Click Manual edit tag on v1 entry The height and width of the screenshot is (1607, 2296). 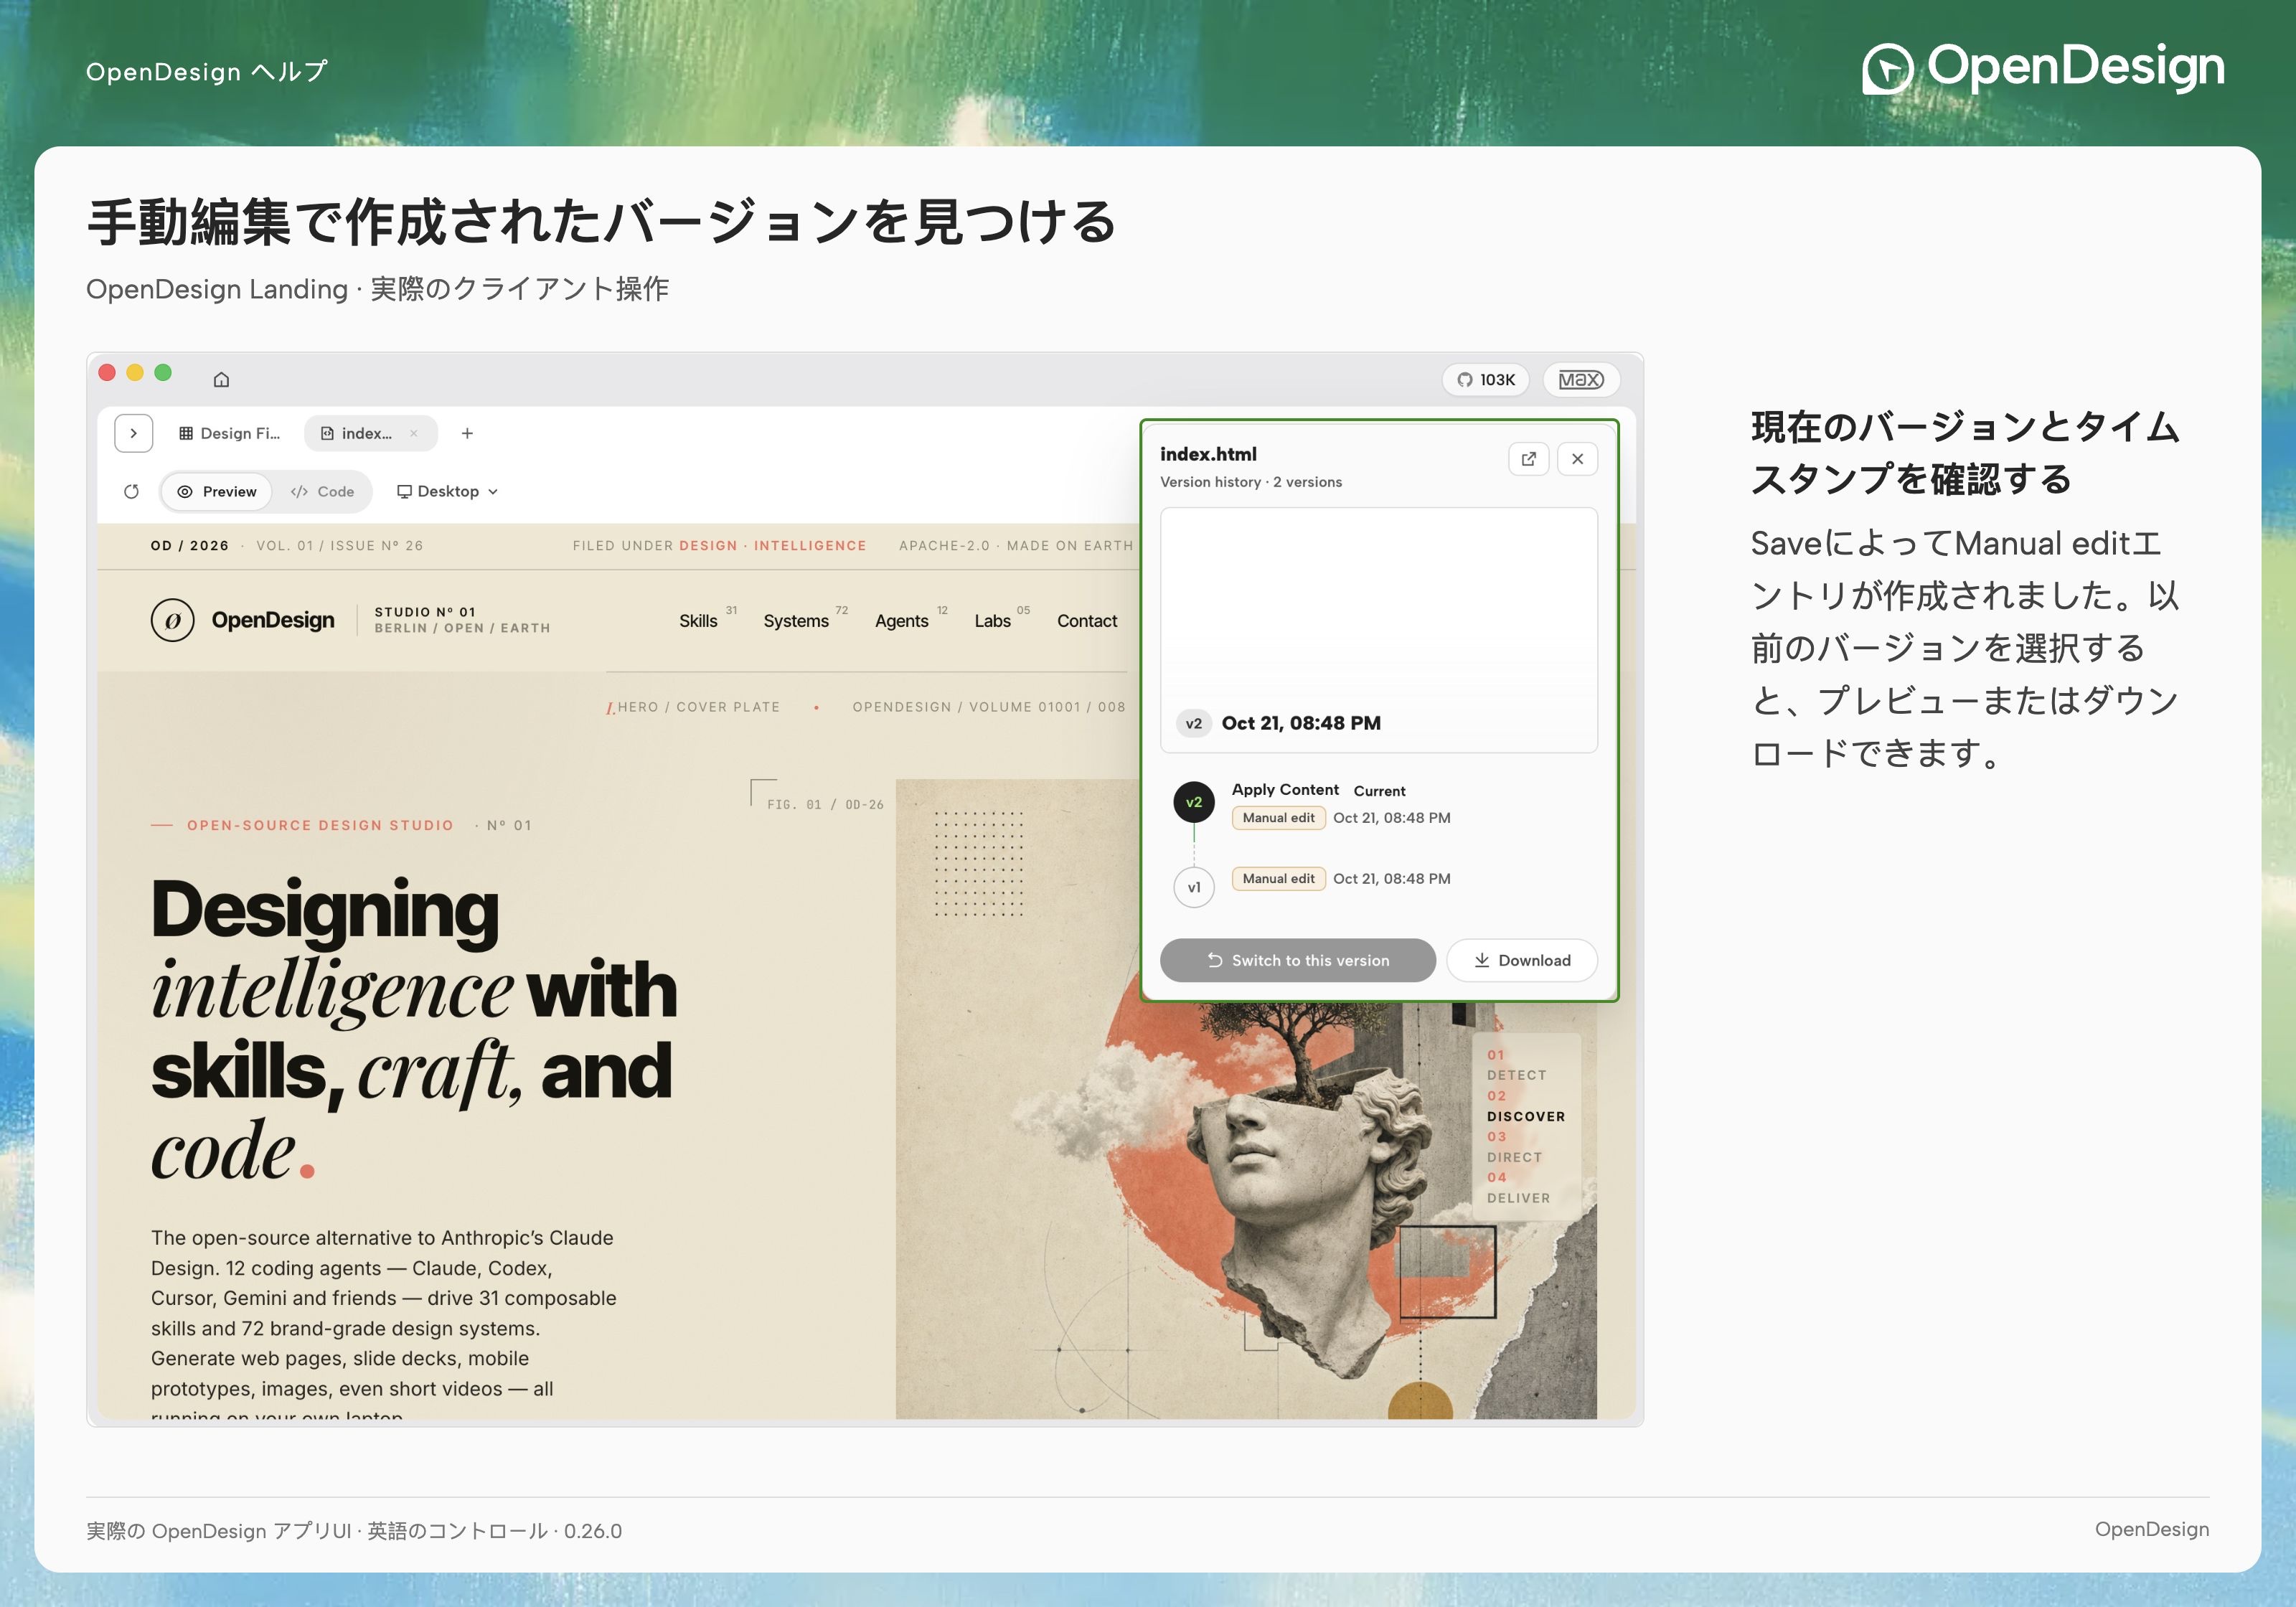tap(1278, 879)
